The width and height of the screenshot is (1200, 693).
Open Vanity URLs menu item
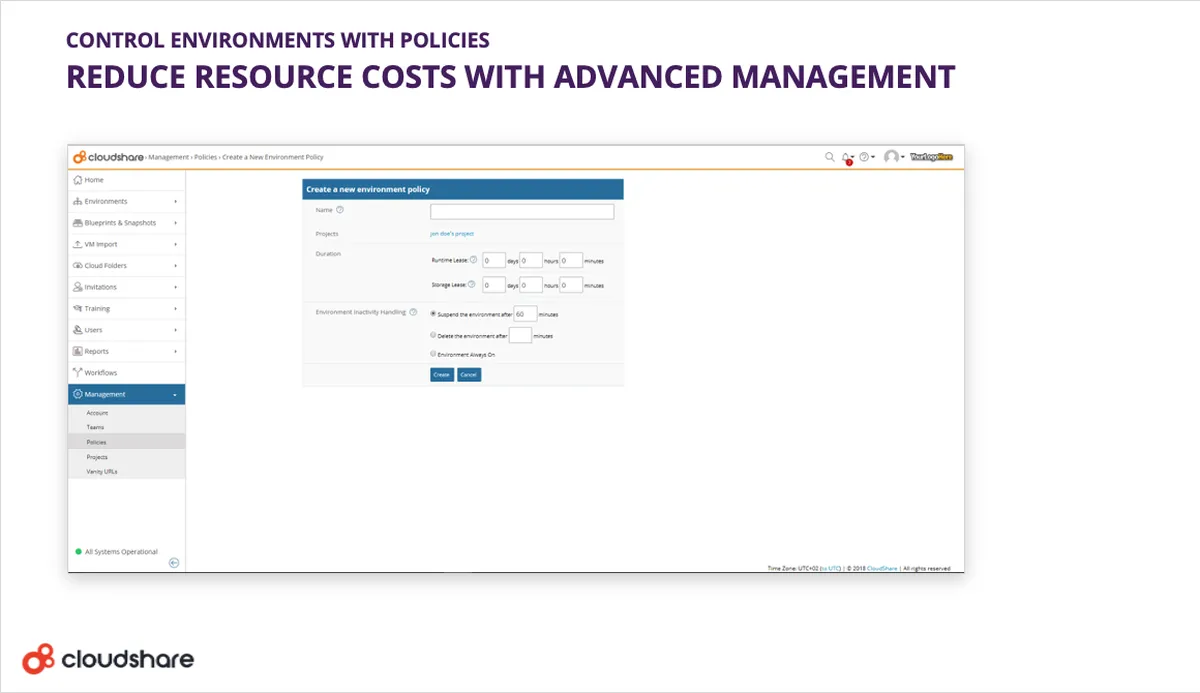coord(126,471)
